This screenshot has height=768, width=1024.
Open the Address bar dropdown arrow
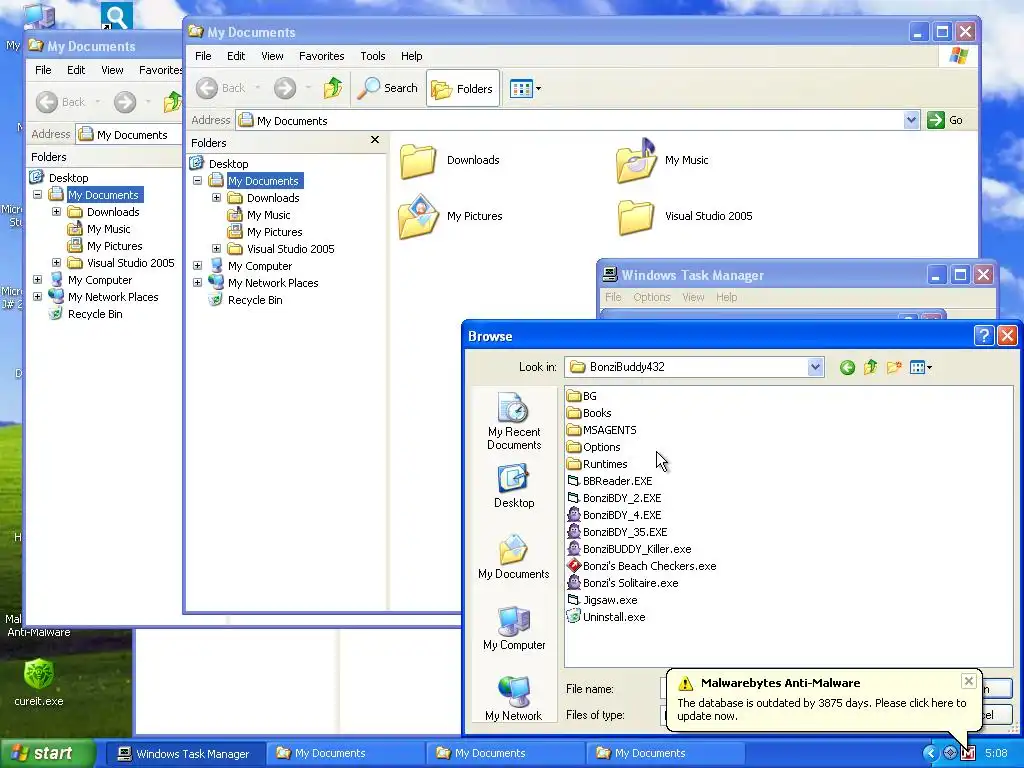(911, 120)
